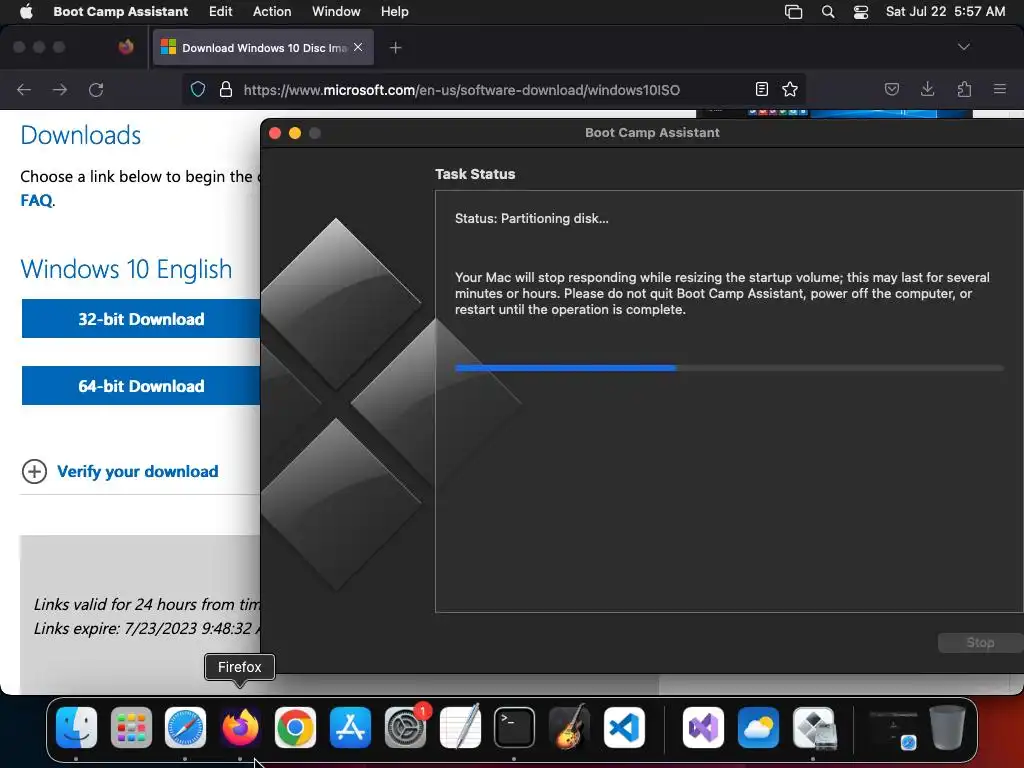Open GarageBand from the Dock
The height and width of the screenshot is (768, 1024).
[569, 728]
